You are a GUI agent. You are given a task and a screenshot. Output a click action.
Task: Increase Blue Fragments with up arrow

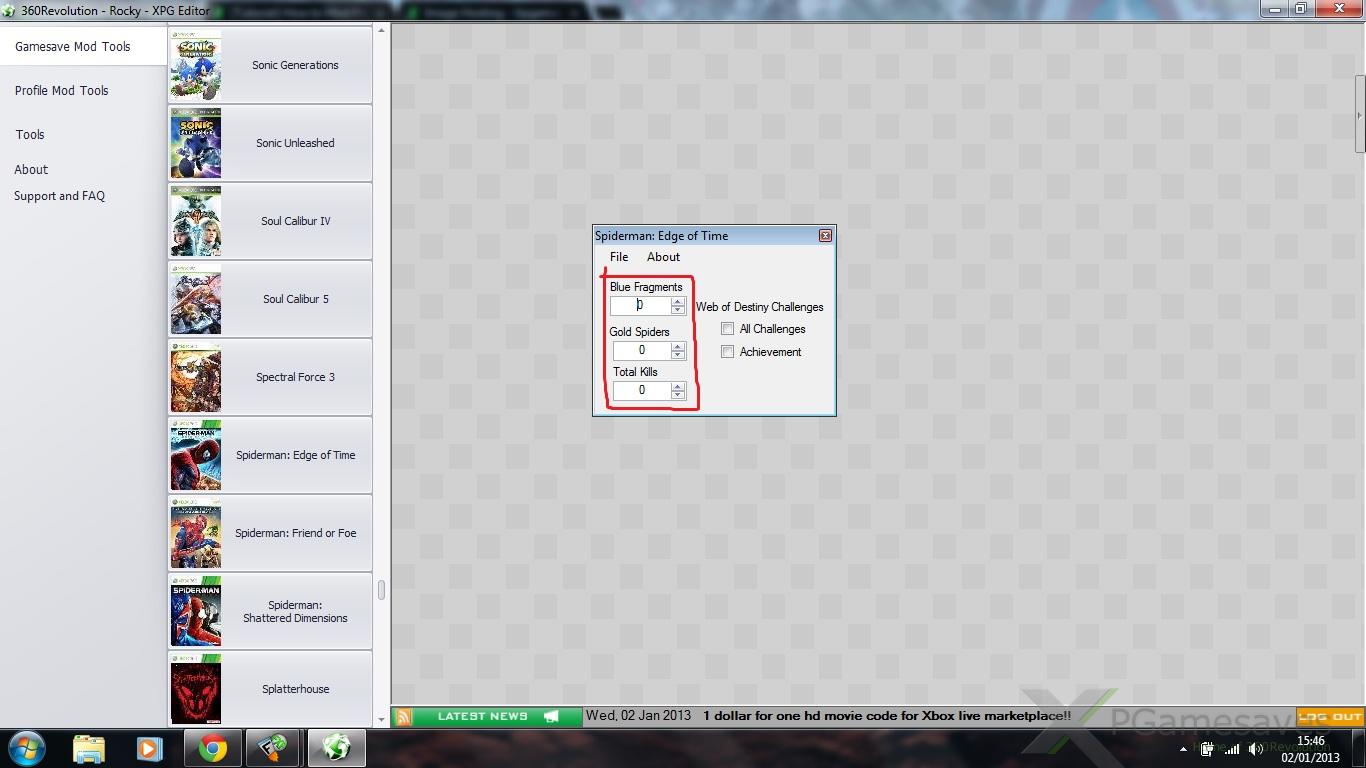coord(678,302)
